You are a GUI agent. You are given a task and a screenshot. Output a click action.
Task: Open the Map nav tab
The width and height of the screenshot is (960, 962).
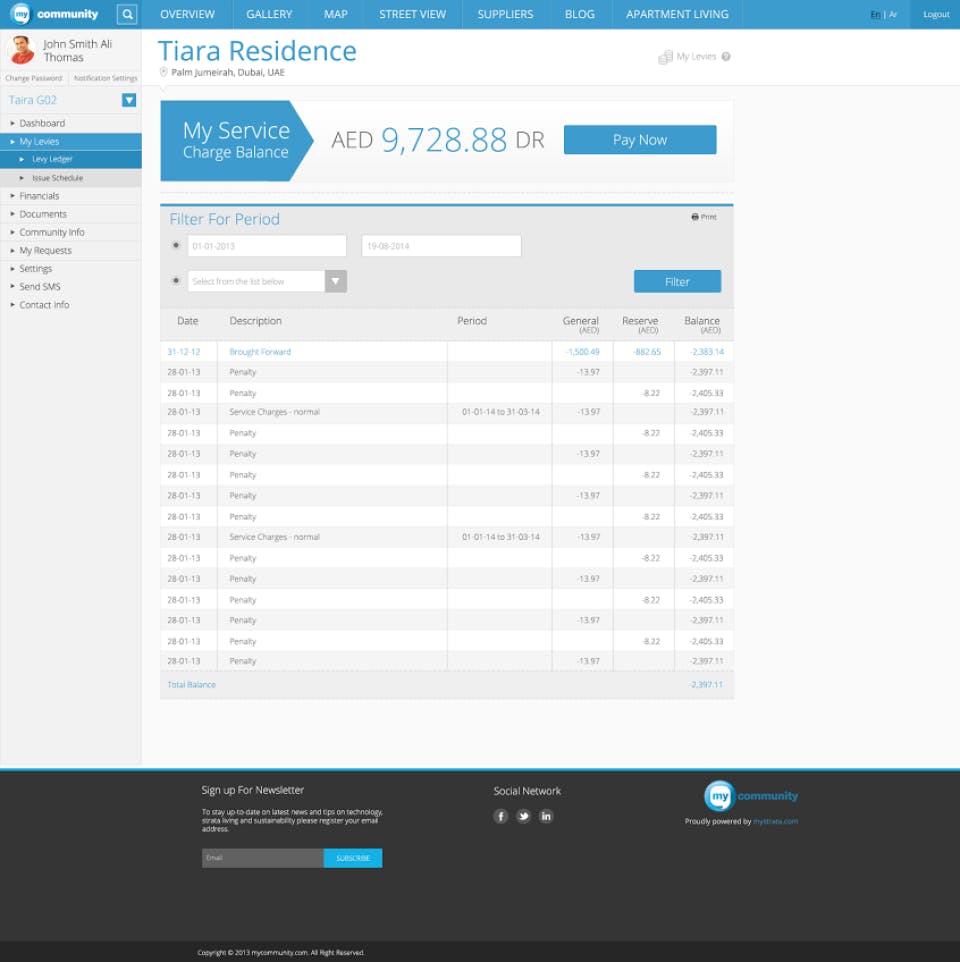click(336, 14)
